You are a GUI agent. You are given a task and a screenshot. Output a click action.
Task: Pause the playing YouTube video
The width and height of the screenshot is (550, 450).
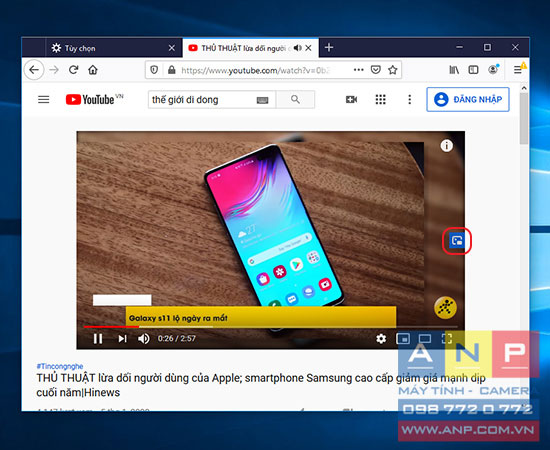pyautogui.click(x=98, y=339)
